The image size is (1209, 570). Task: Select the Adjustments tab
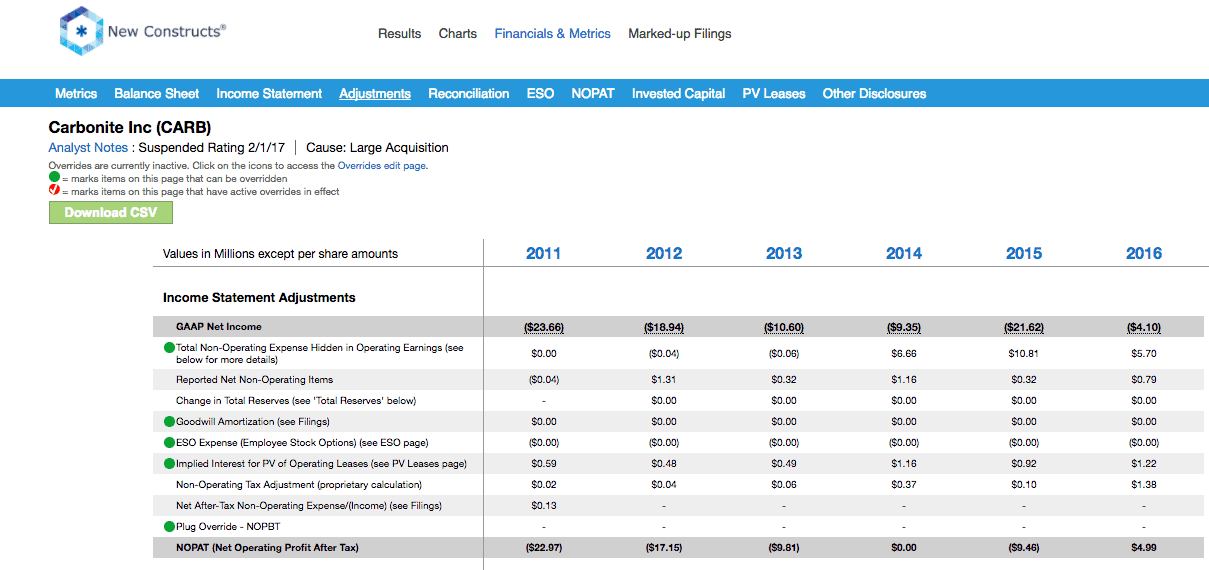(x=375, y=93)
